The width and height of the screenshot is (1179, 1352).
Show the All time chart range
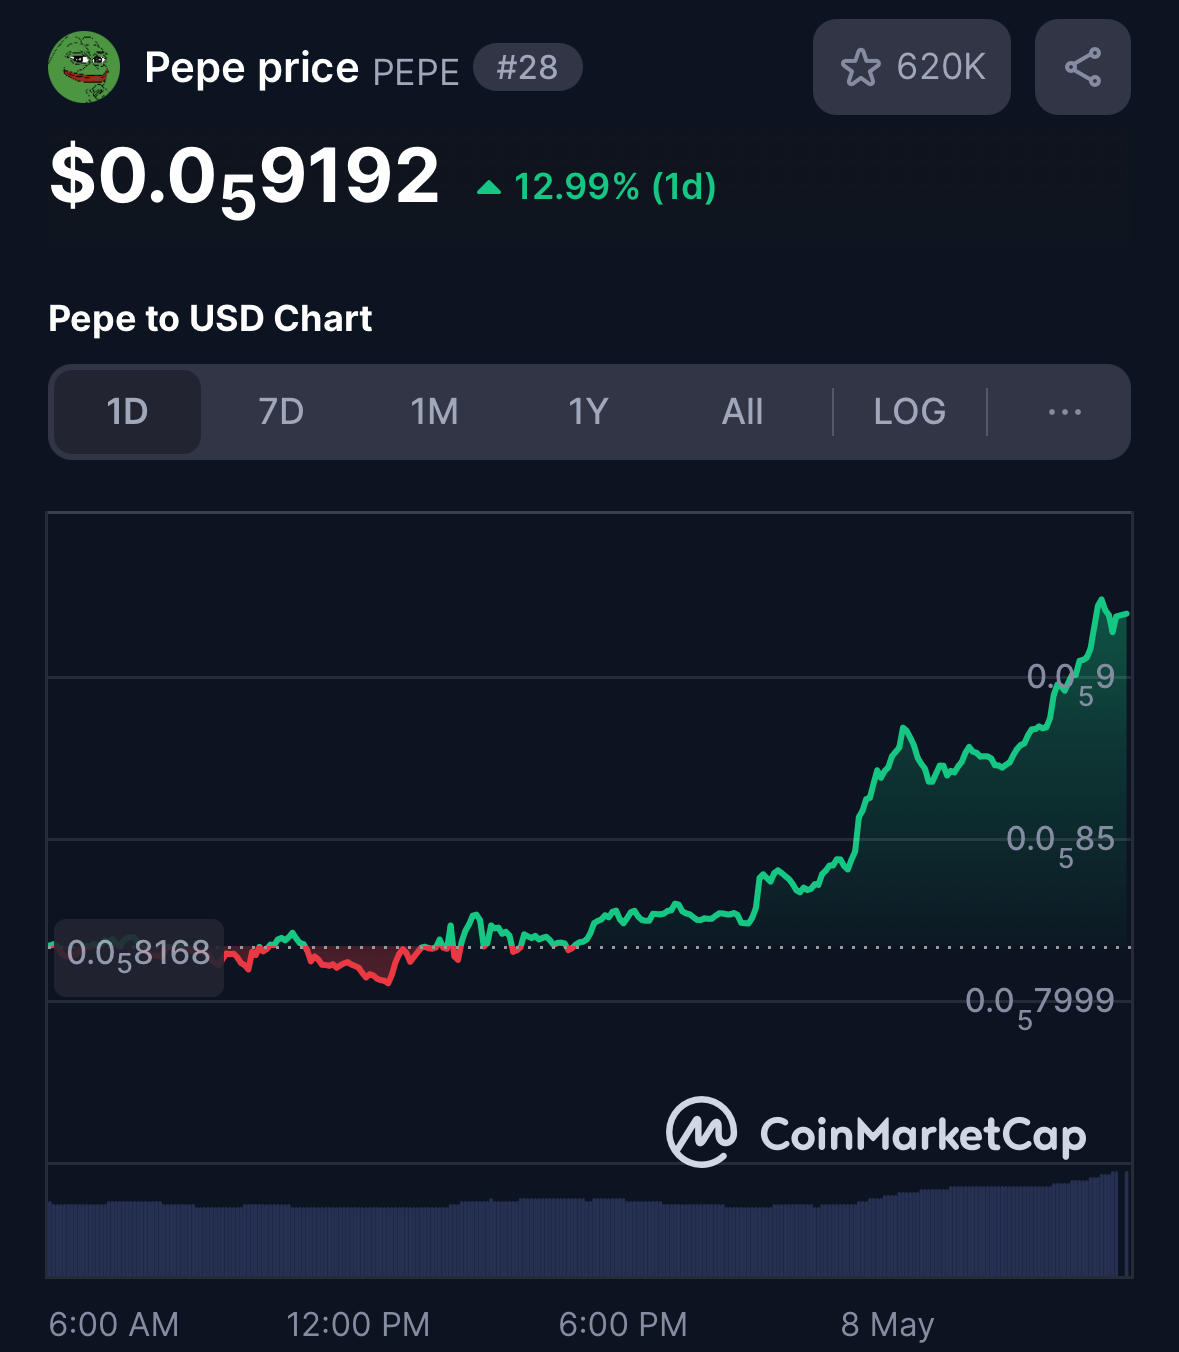click(742, 412)
